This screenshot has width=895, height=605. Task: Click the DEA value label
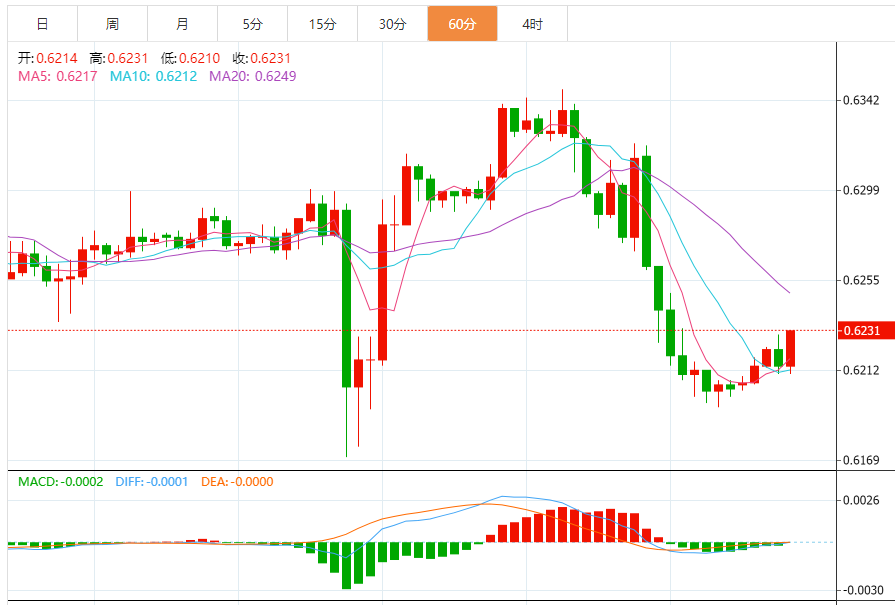[237, 482]
